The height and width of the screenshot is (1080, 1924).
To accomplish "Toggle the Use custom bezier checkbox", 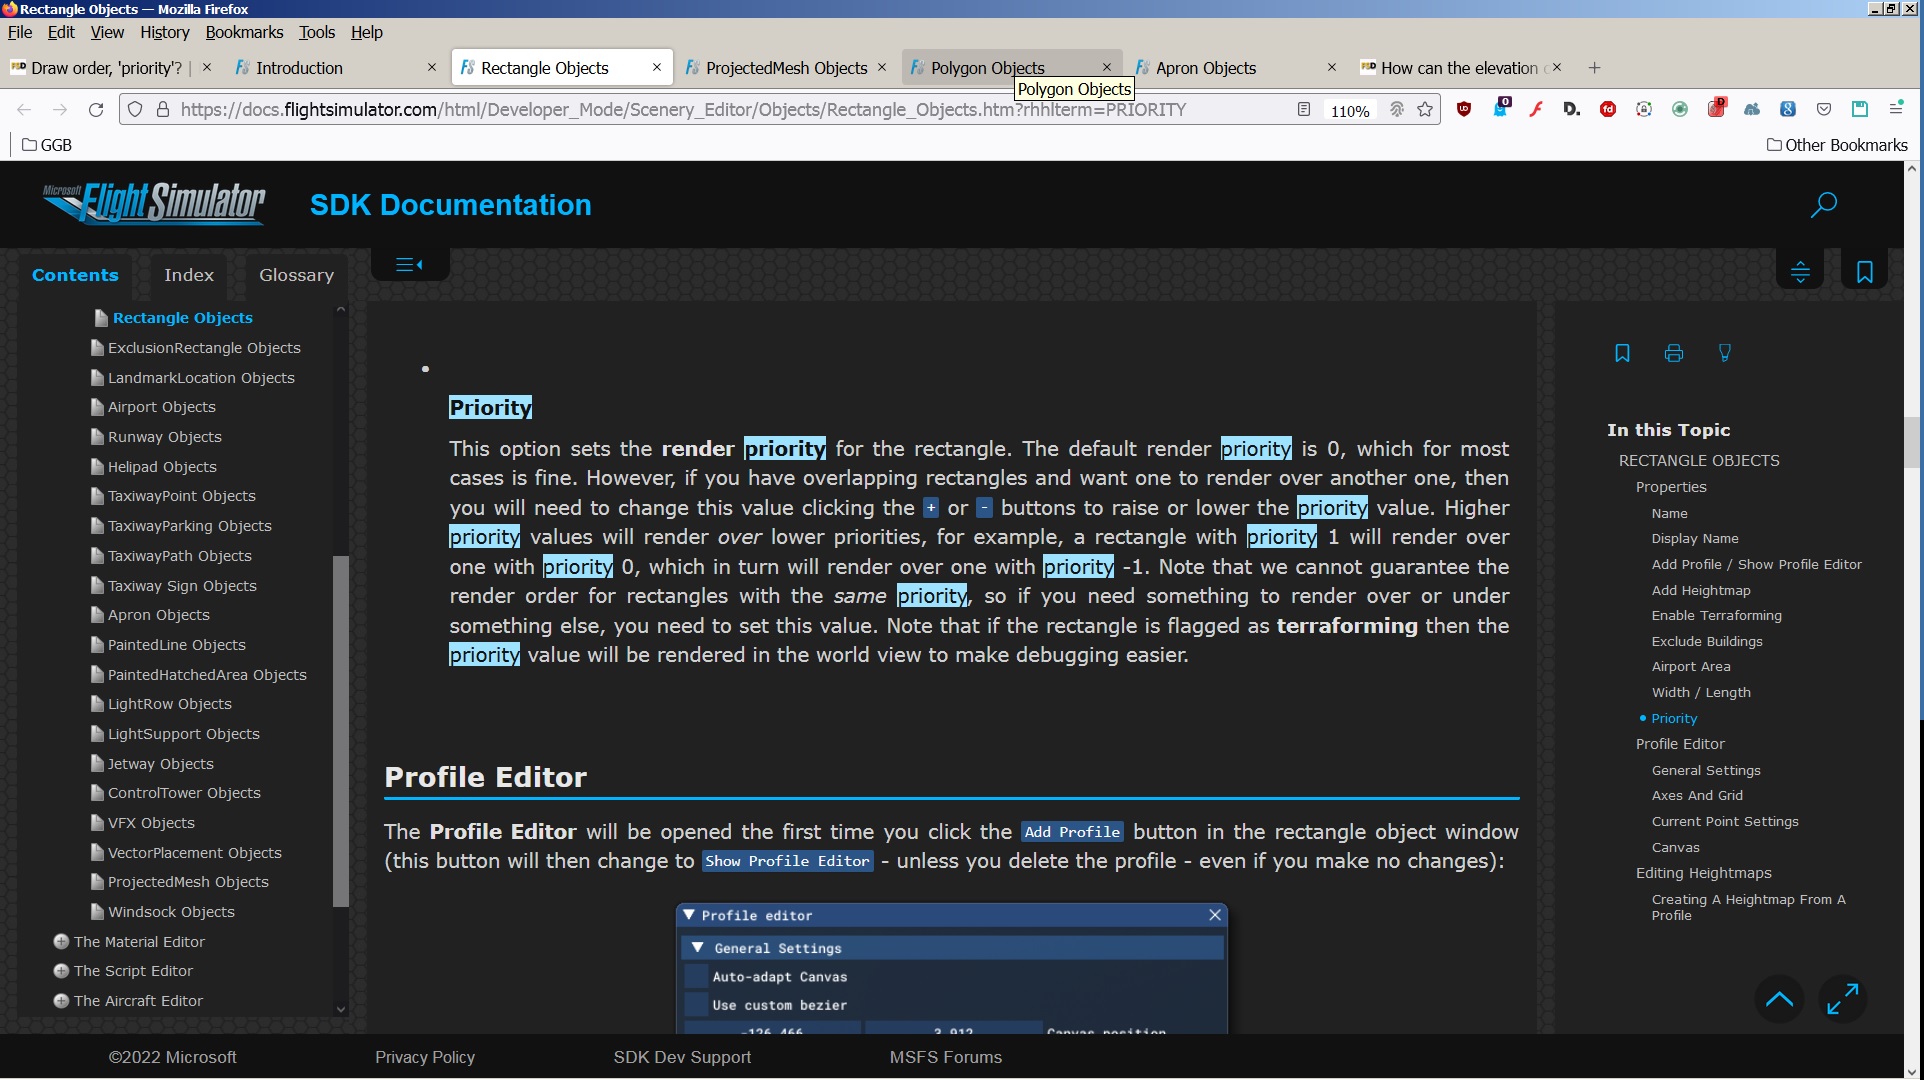I will [x=697, y=1005].
